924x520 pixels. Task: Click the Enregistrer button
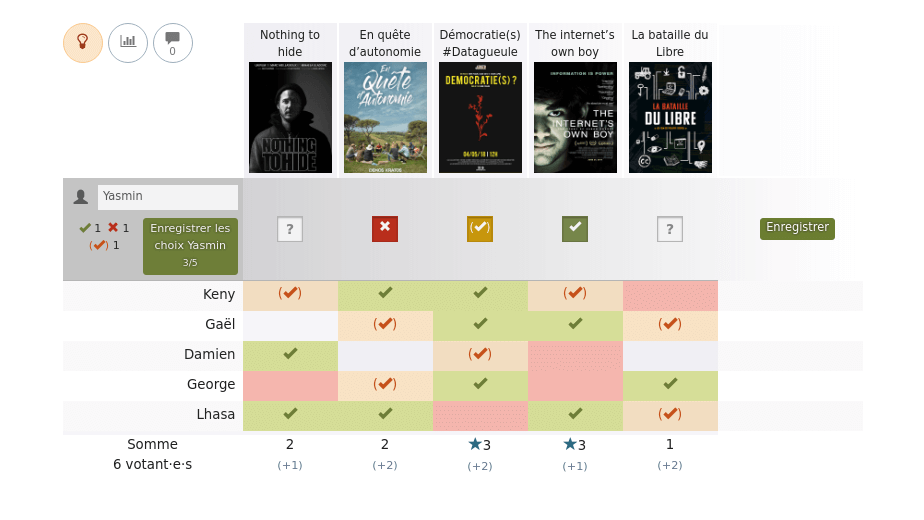(x=797, y=228)
